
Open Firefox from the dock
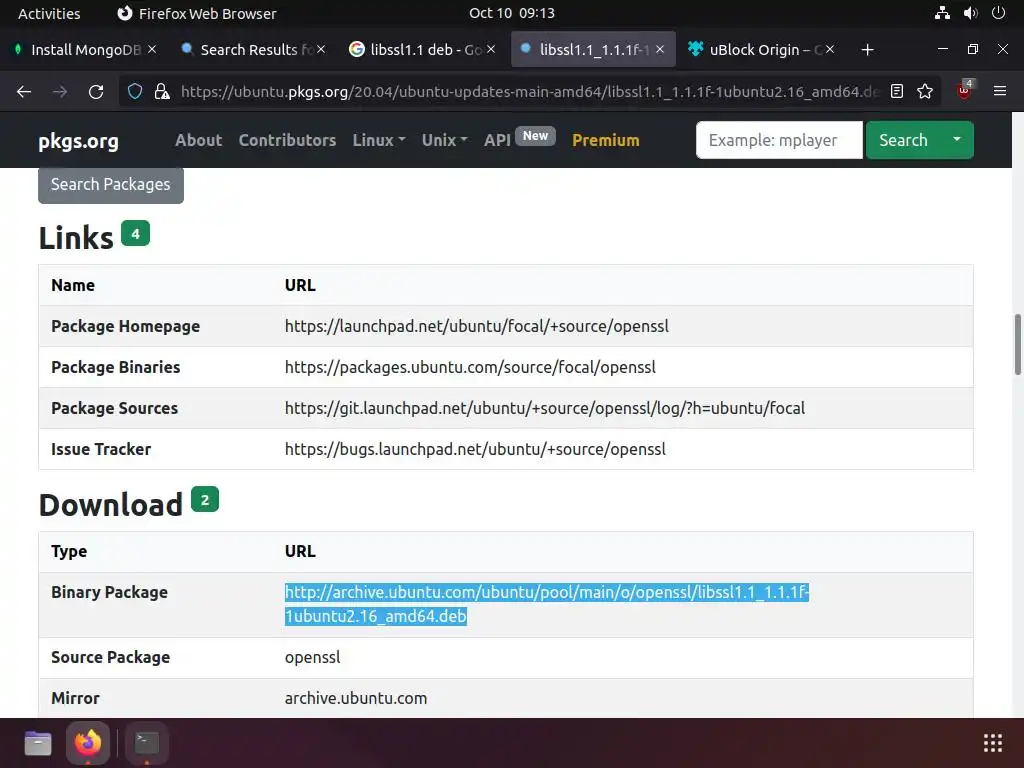[x=88, y=743]
